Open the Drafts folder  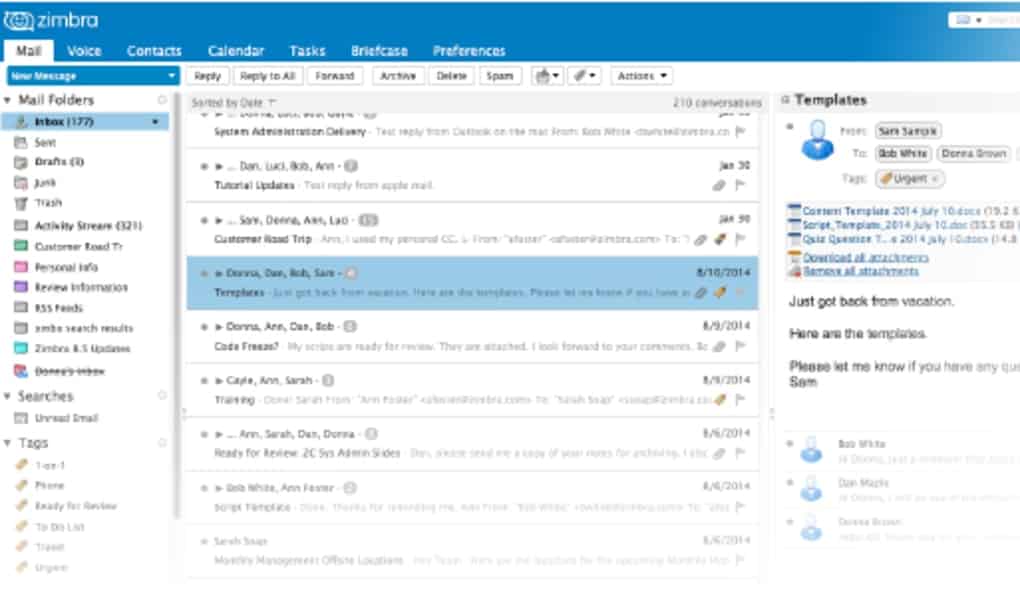click(59, 162)
